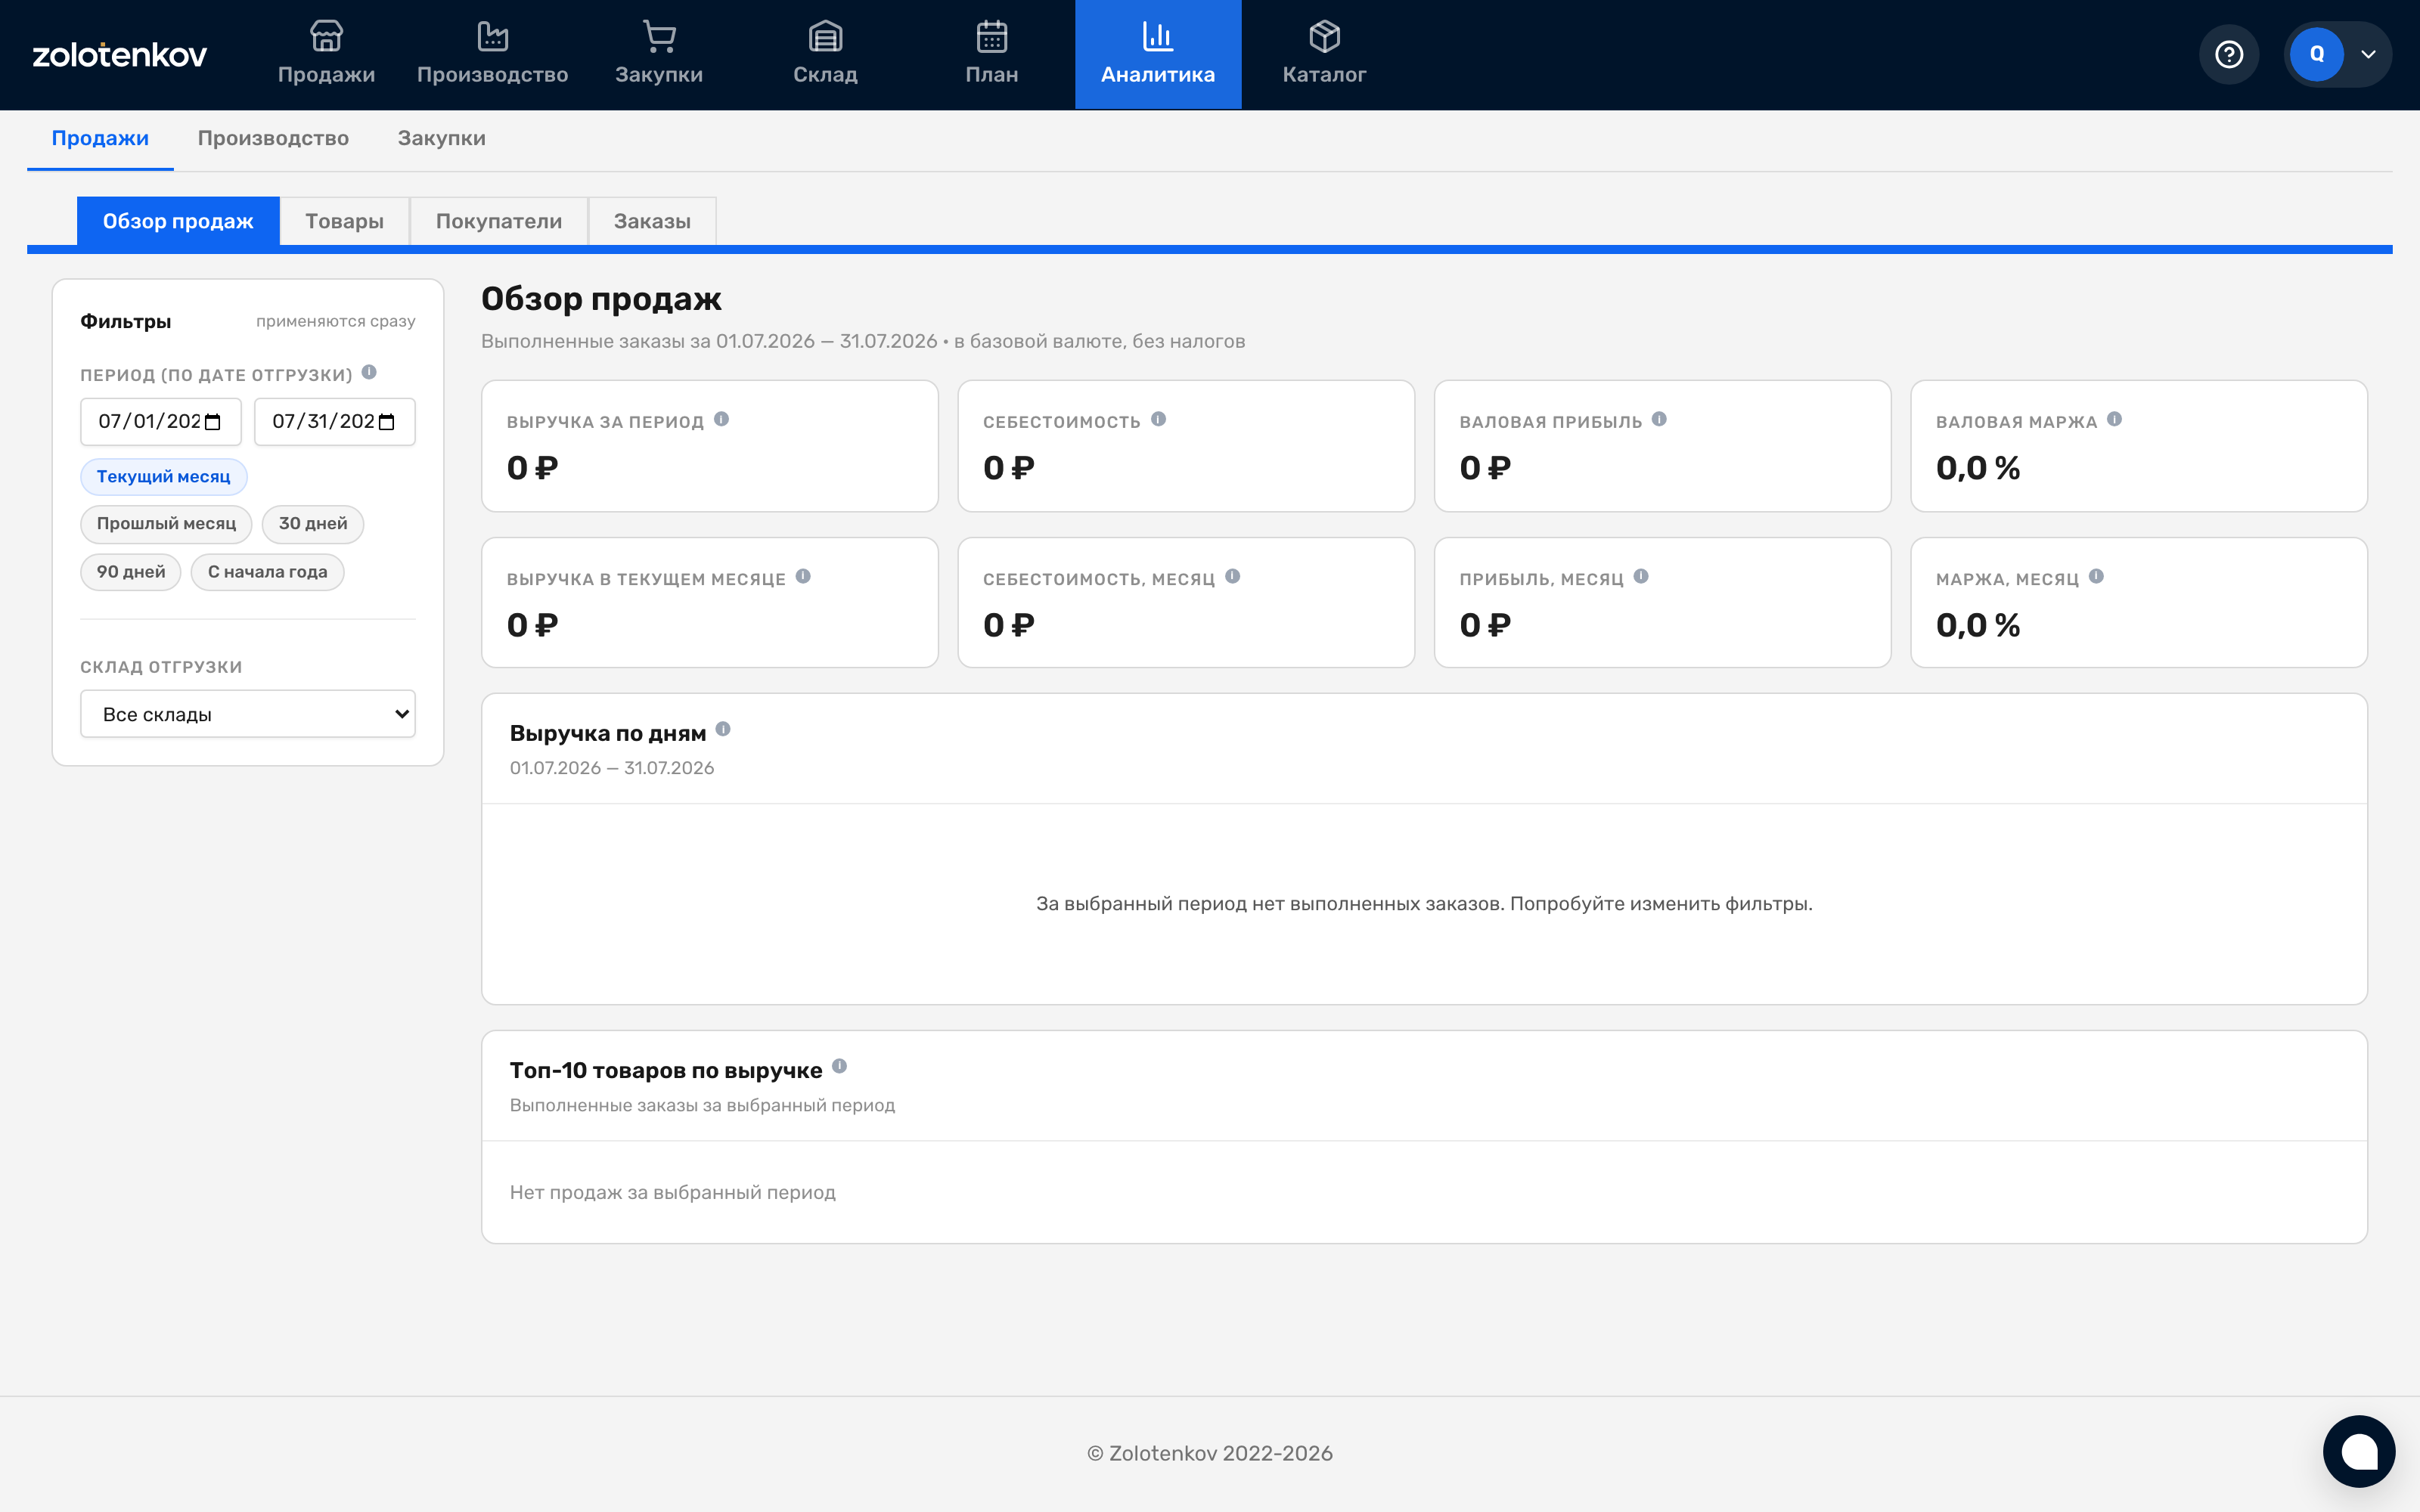
Task: Click the zolotenkov logo
Action: (x=120, y=54)
